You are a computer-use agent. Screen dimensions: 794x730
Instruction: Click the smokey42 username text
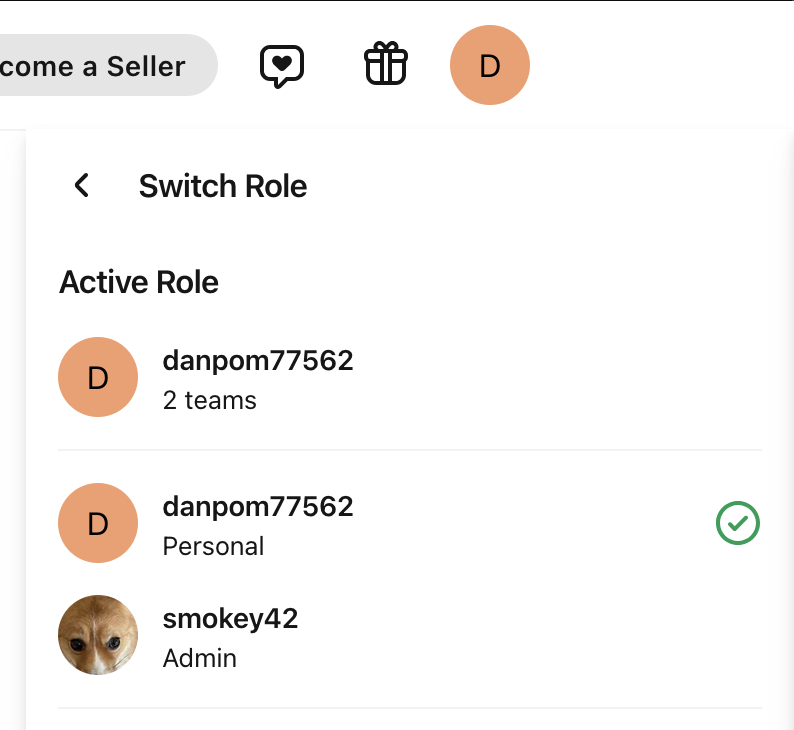click(x=230, y=619)
